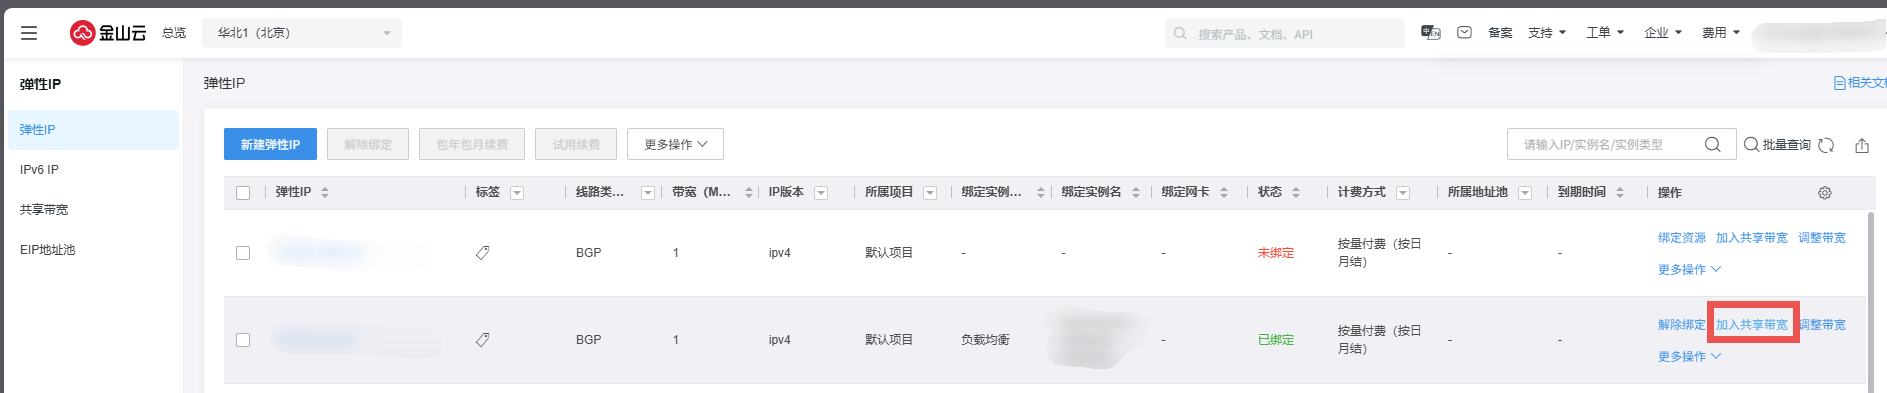The image size is (1887, 393).
Task: Sort by 带宽 column
Action: tap(749, 193)
